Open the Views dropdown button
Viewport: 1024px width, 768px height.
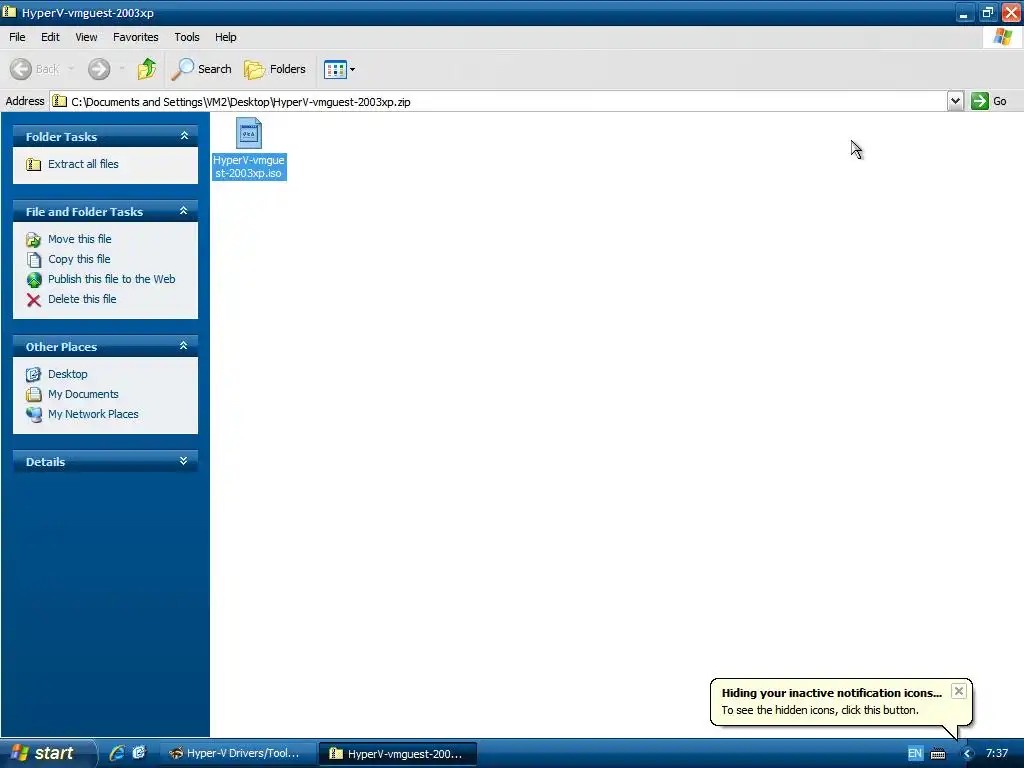click(340, 69)
